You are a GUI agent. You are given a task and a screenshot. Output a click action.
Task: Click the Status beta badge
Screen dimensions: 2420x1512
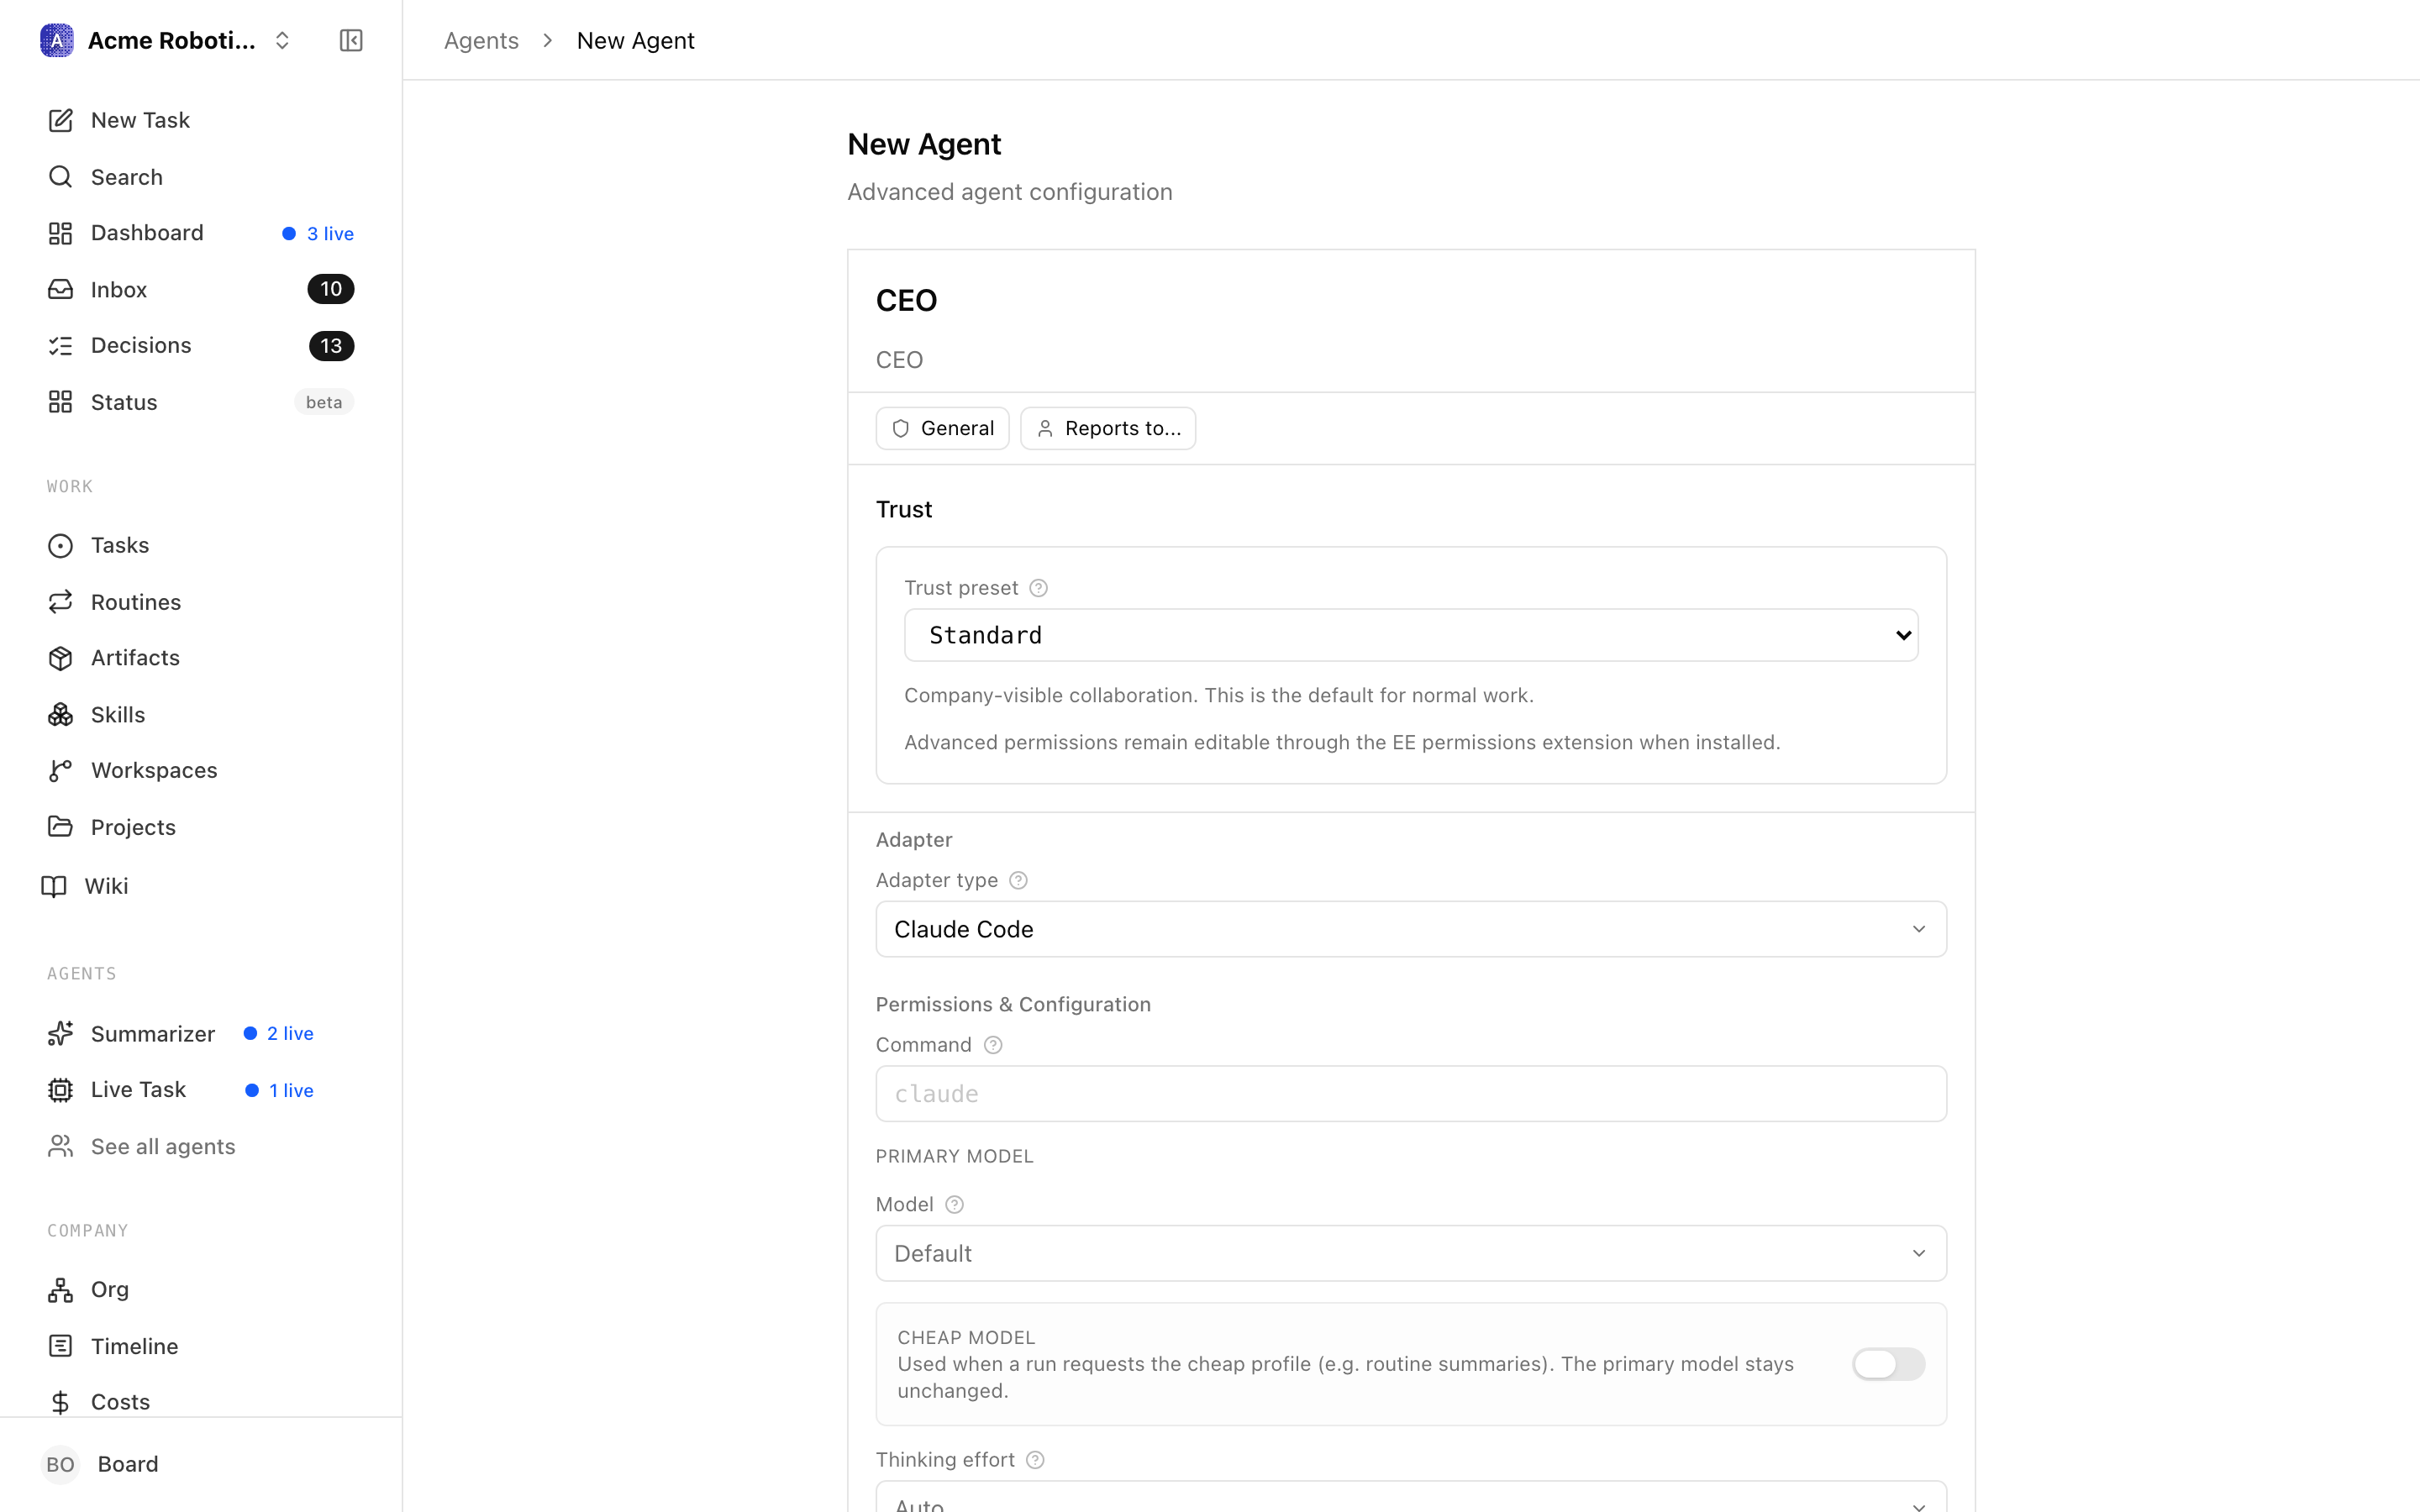[x=324, y=402]
